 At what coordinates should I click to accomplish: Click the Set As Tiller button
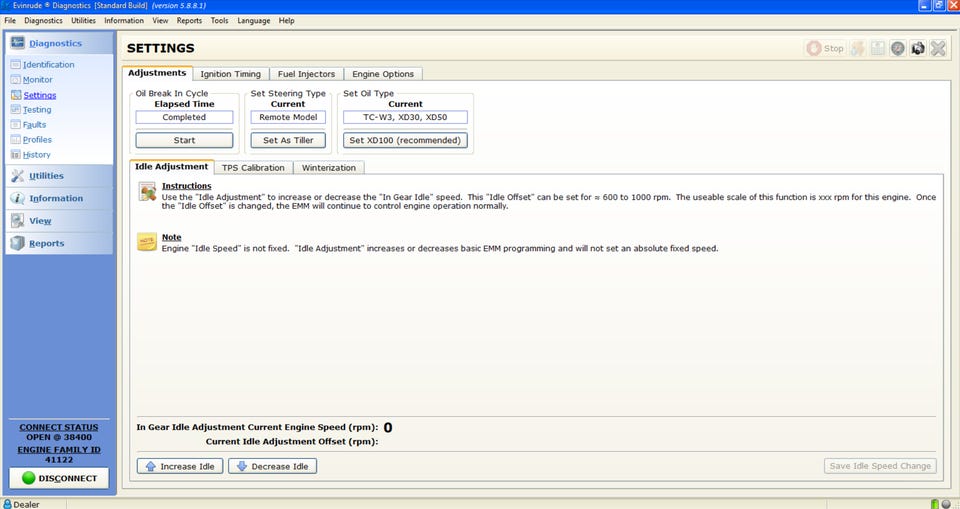tap(288, 140)
